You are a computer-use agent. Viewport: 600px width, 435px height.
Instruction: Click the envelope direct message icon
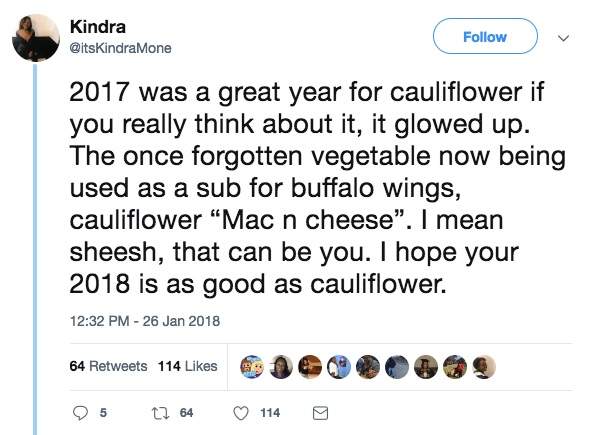321,412
